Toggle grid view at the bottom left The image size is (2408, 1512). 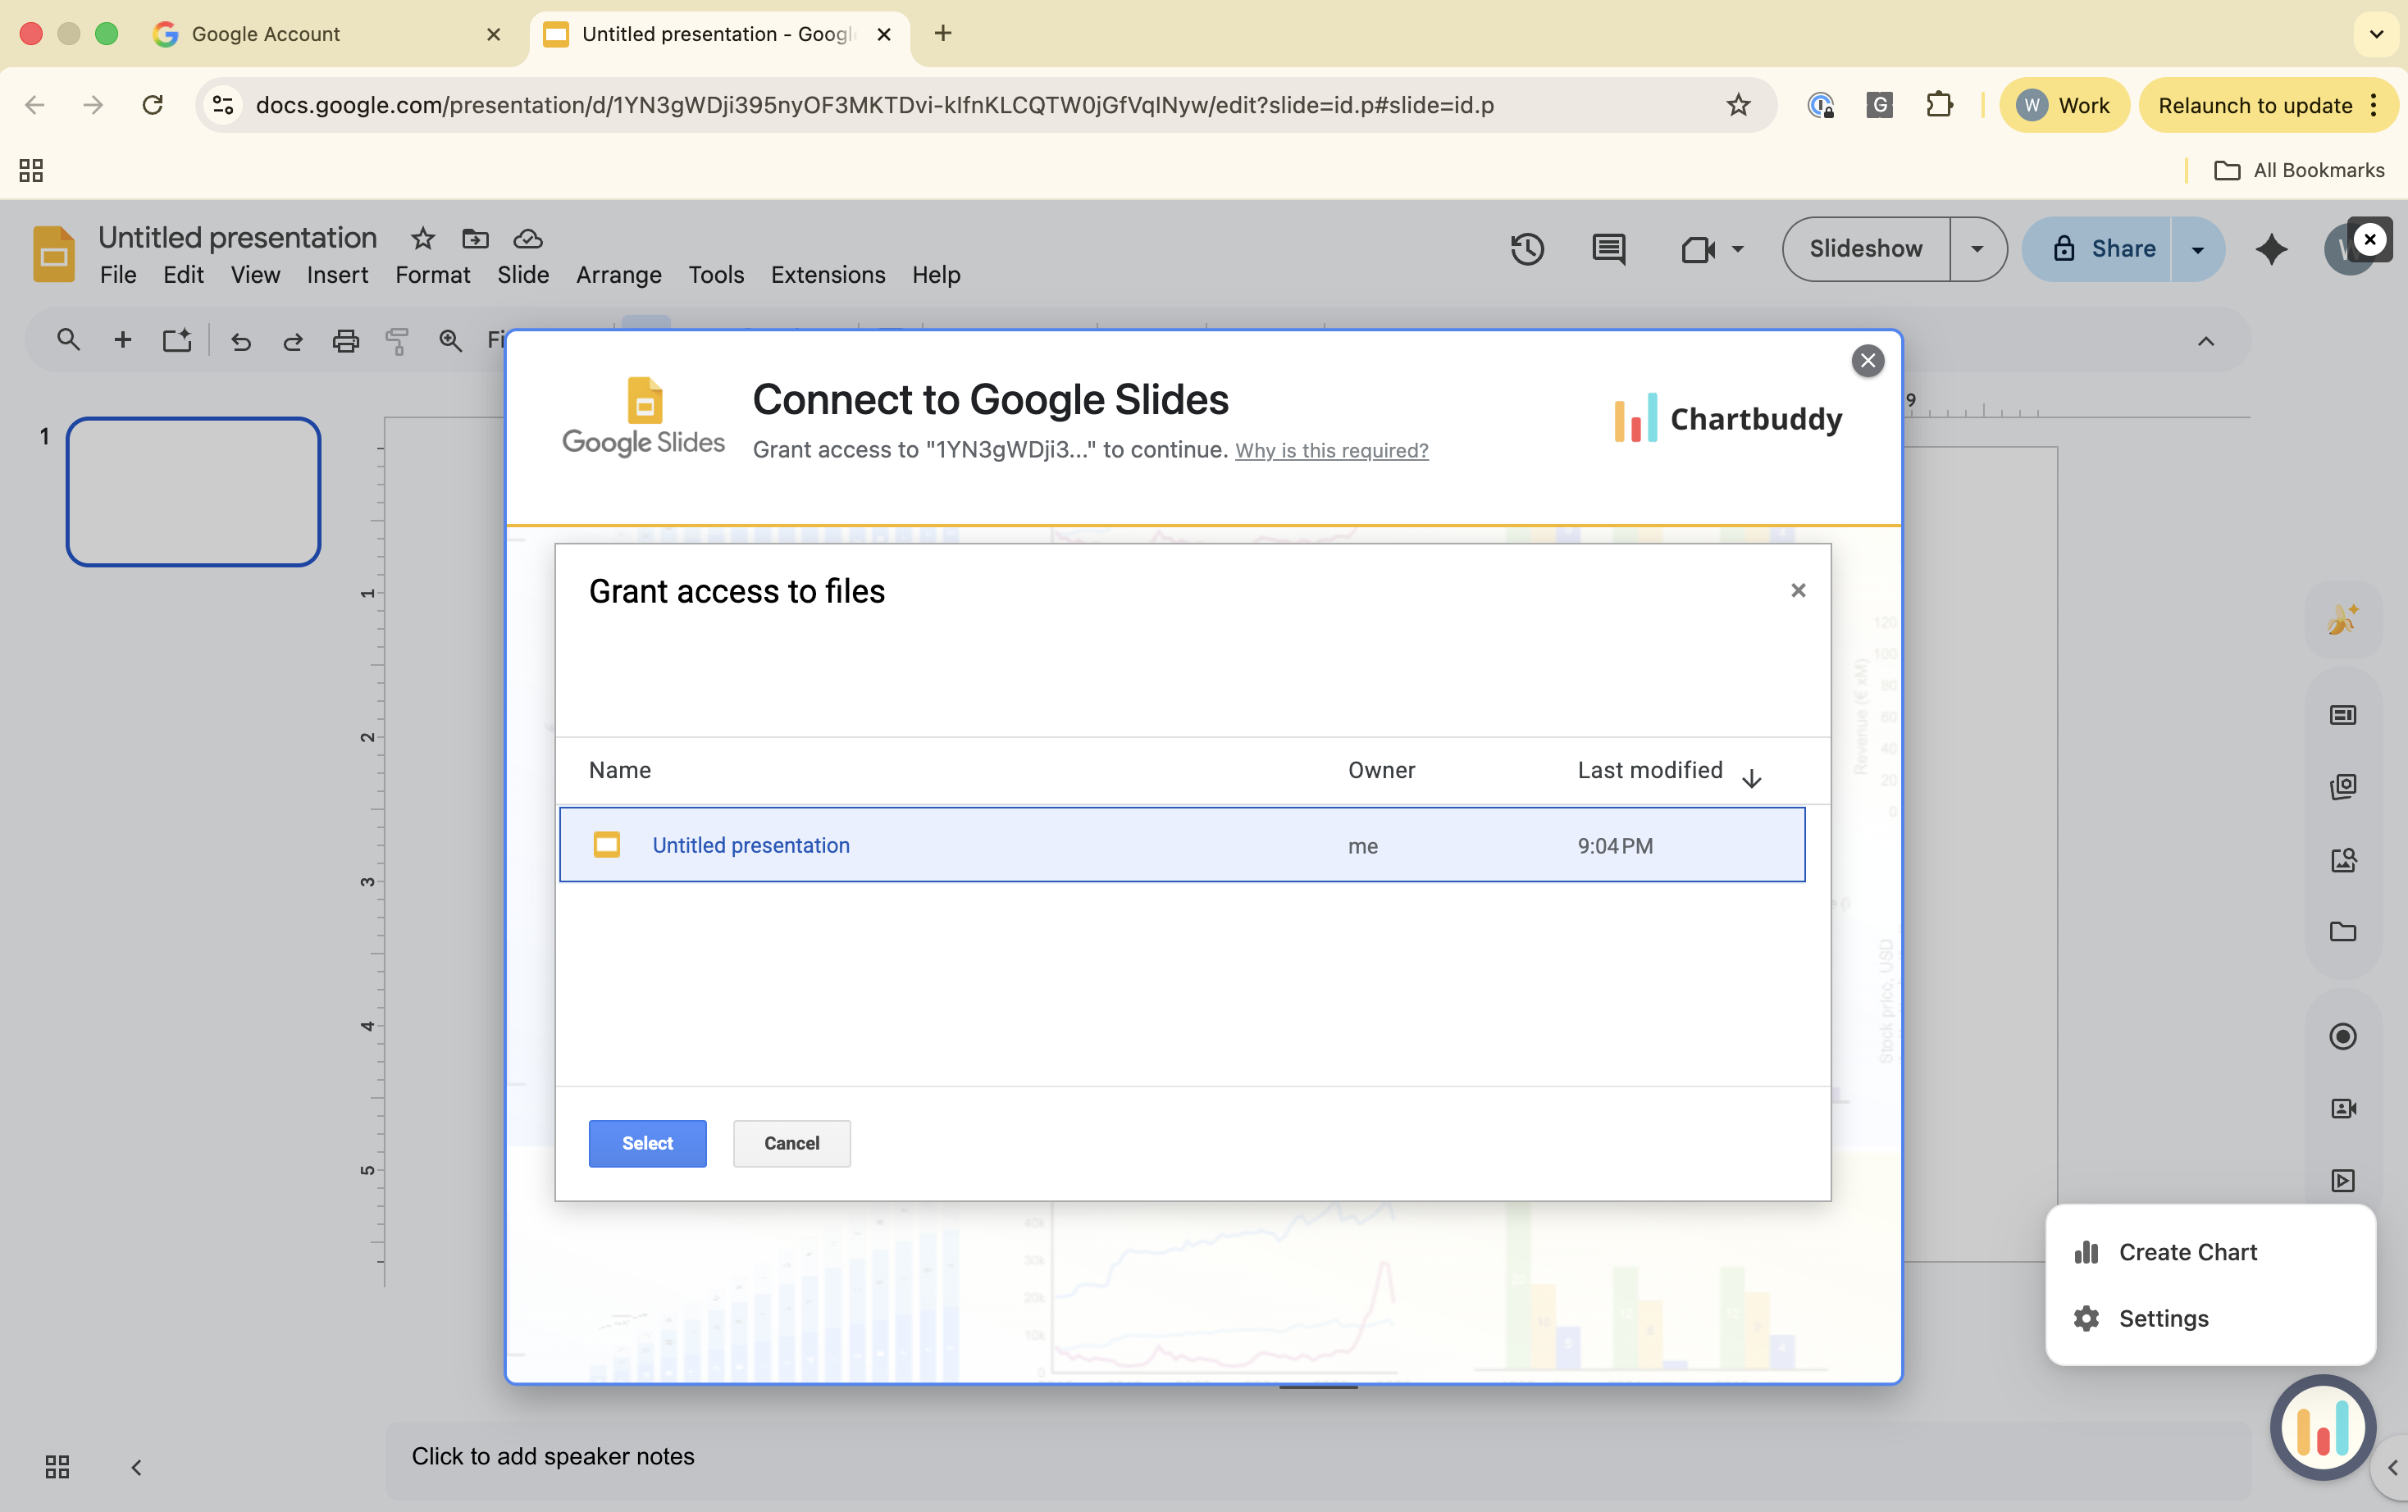[x=56, y=1466]
